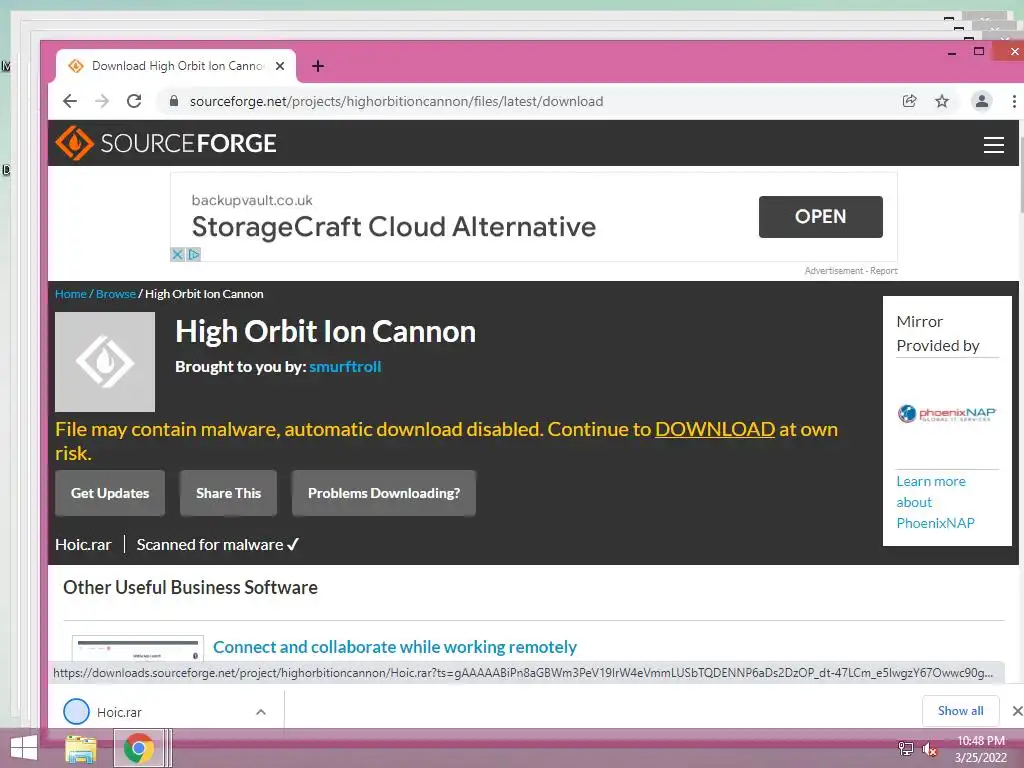The width and height of the screenshot is (1024, 768).
Task: Click the phoenixNAP mirror logo
Action: click(947, 413)
